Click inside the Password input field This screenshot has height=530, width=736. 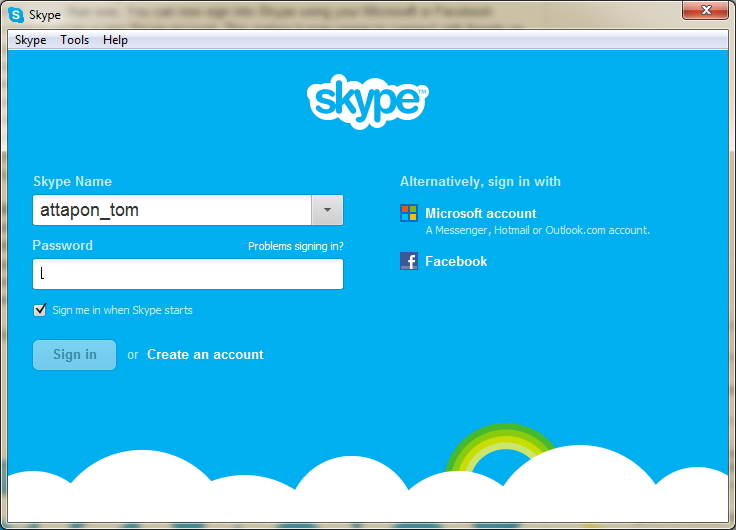pos(188,274)
